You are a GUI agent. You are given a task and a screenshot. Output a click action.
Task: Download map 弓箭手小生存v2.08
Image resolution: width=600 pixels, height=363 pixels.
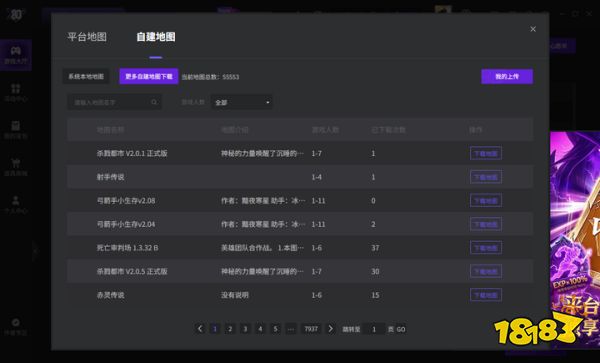click(x=486, y=200)
